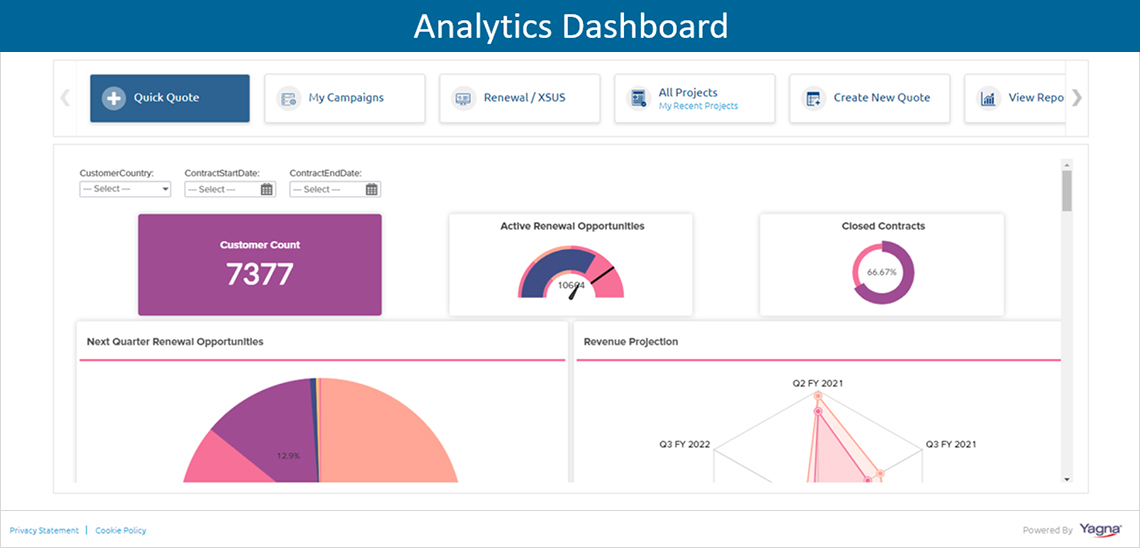
Task: Follow the My Recent Projects link
Action: tap(698, 106)
